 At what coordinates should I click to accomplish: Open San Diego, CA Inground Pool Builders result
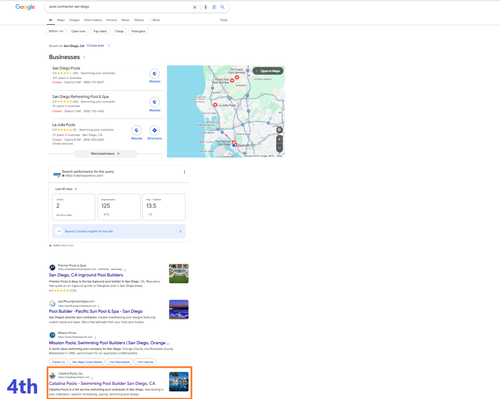point(86,275)
